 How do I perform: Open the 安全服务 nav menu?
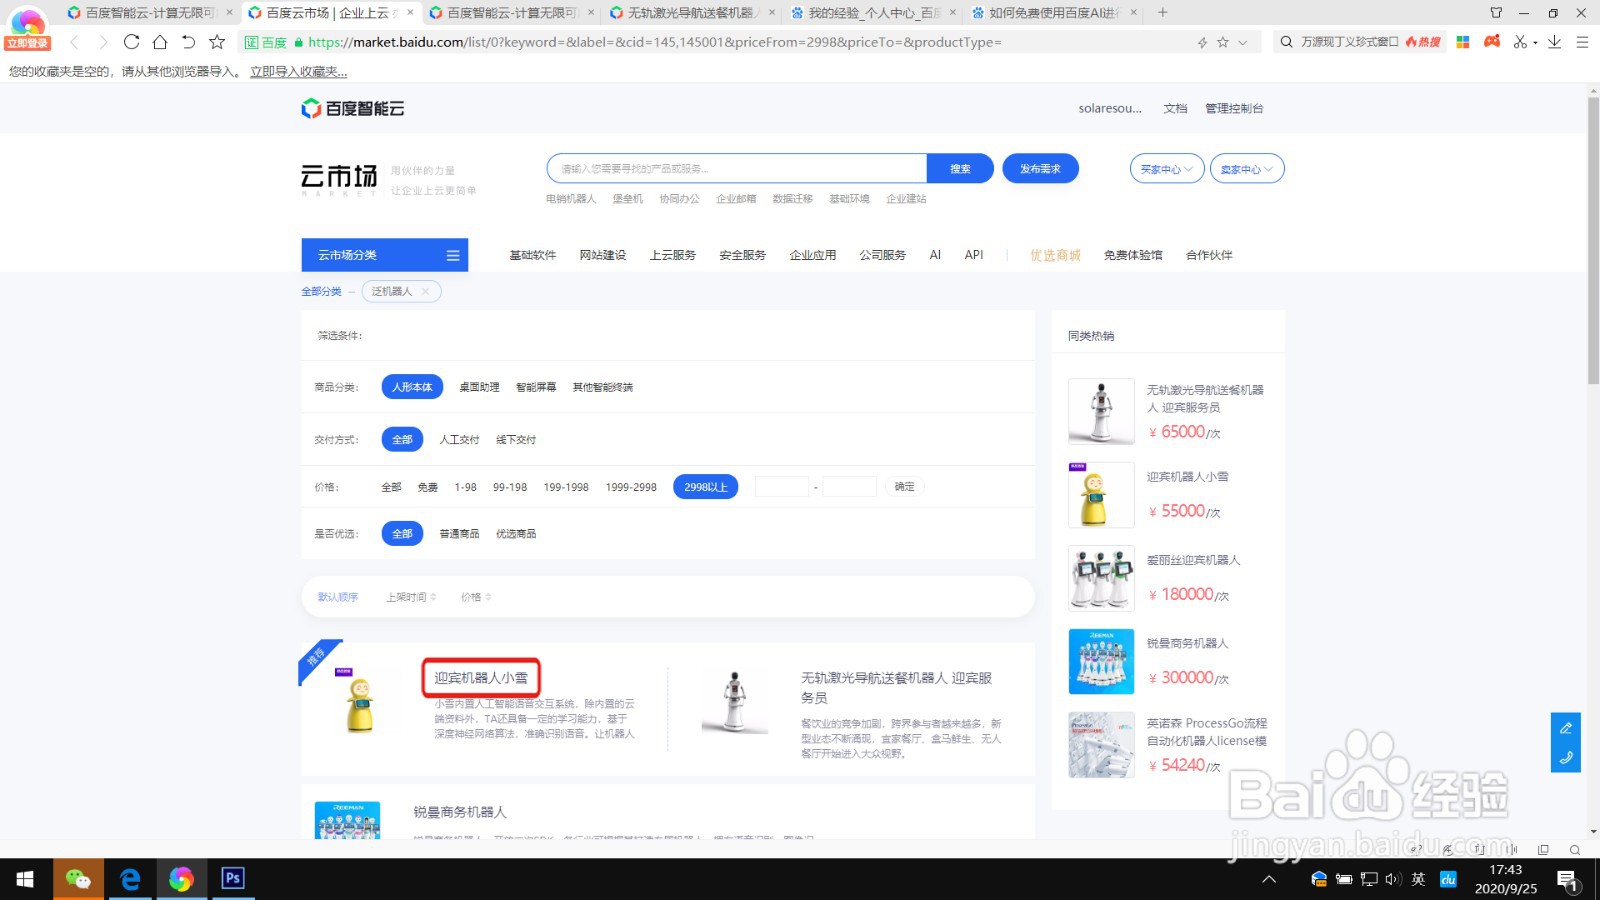(742, 255)
